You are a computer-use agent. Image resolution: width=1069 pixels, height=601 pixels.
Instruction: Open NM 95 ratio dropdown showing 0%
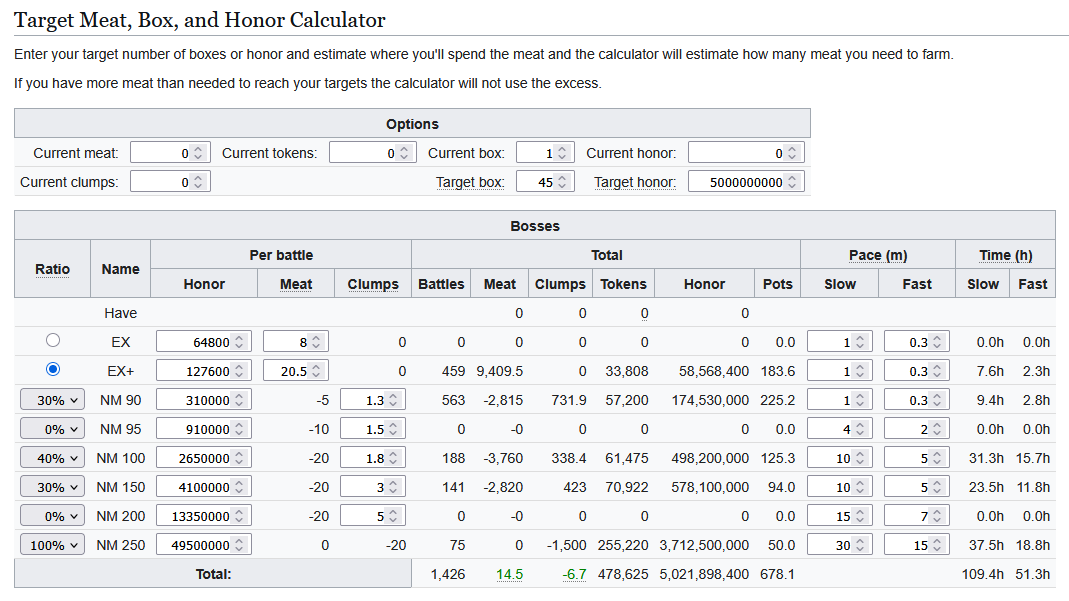click(52, 429)
